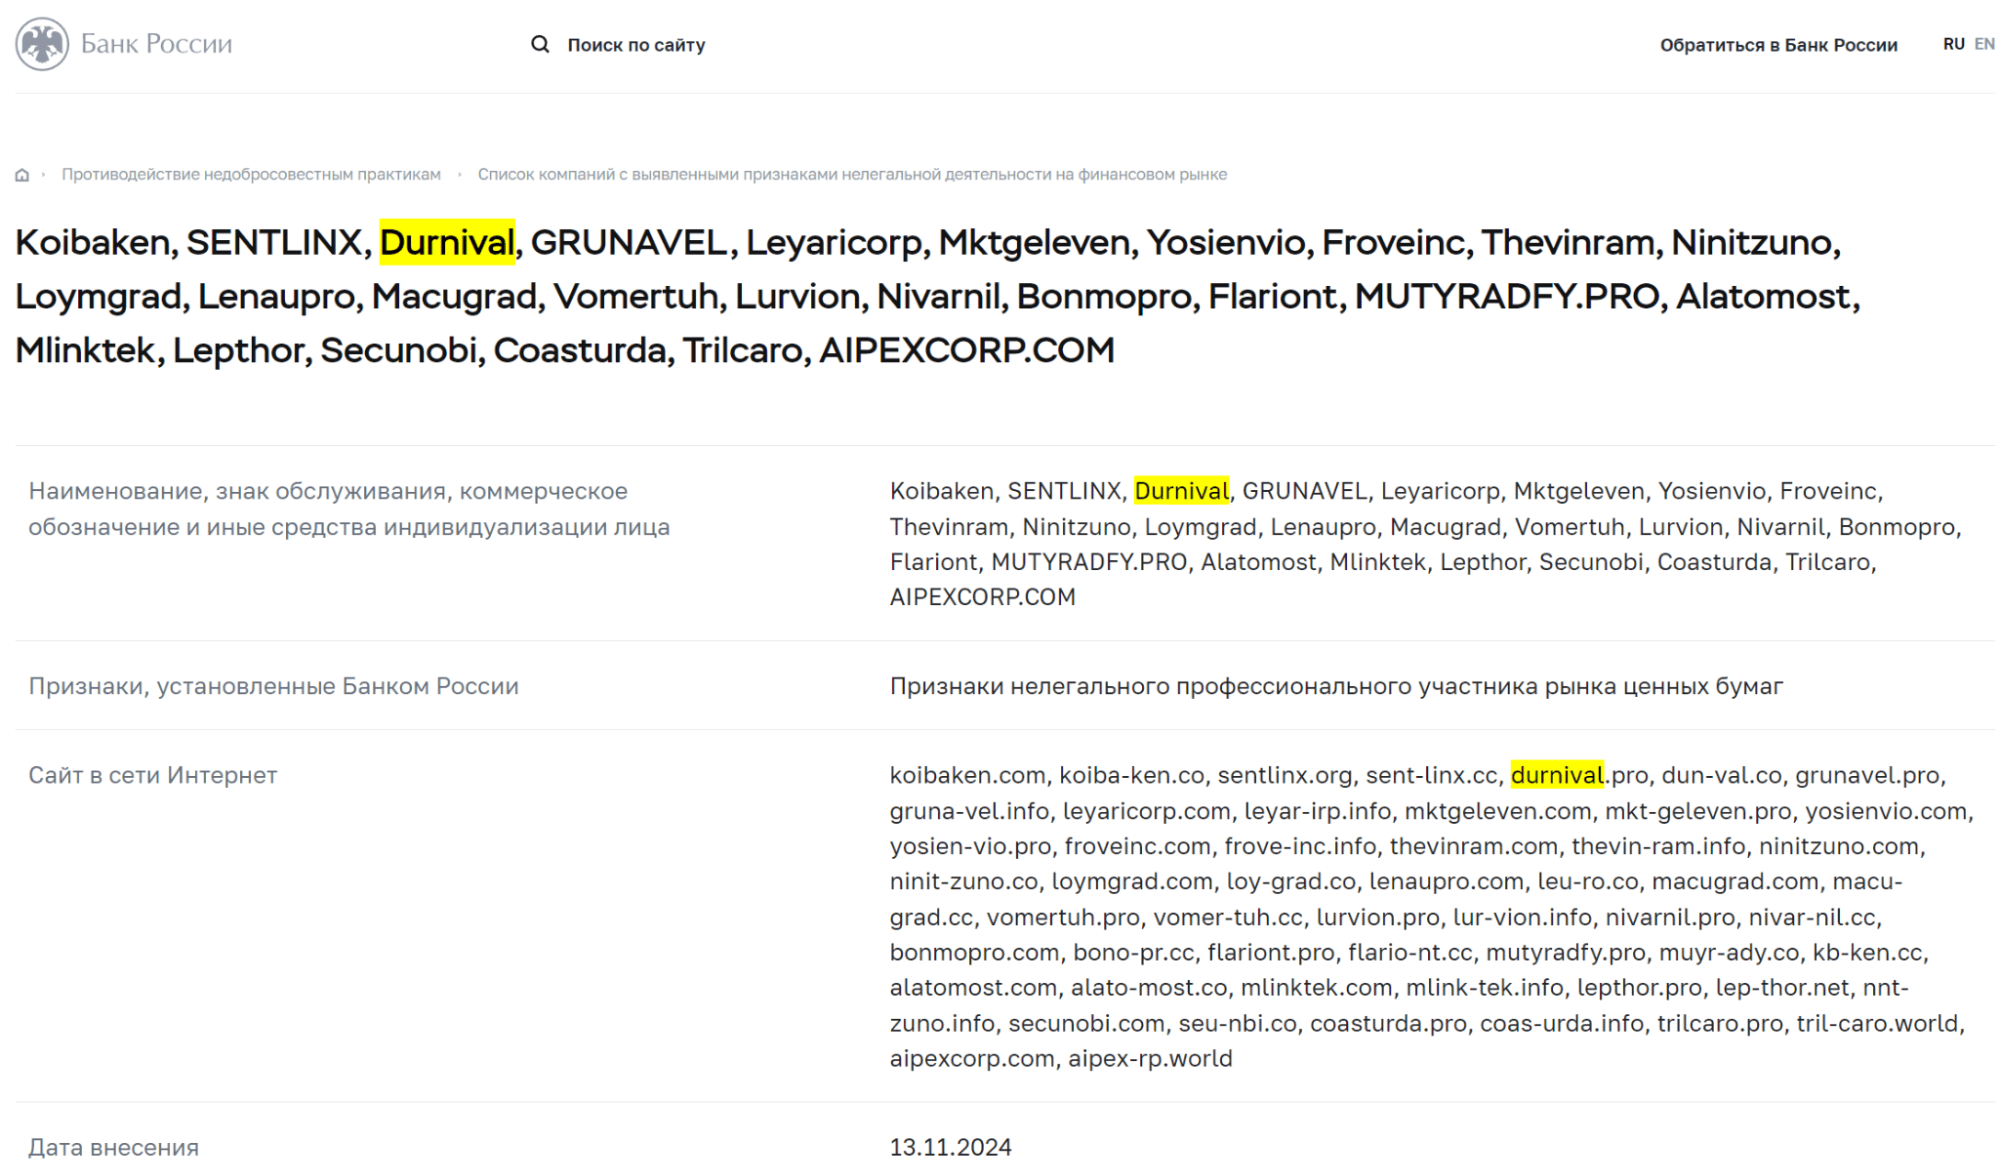This screenshot has height=1169, width=1999.
Task: Click alatomost.com in website list
Action: click(x=973, y=988)
